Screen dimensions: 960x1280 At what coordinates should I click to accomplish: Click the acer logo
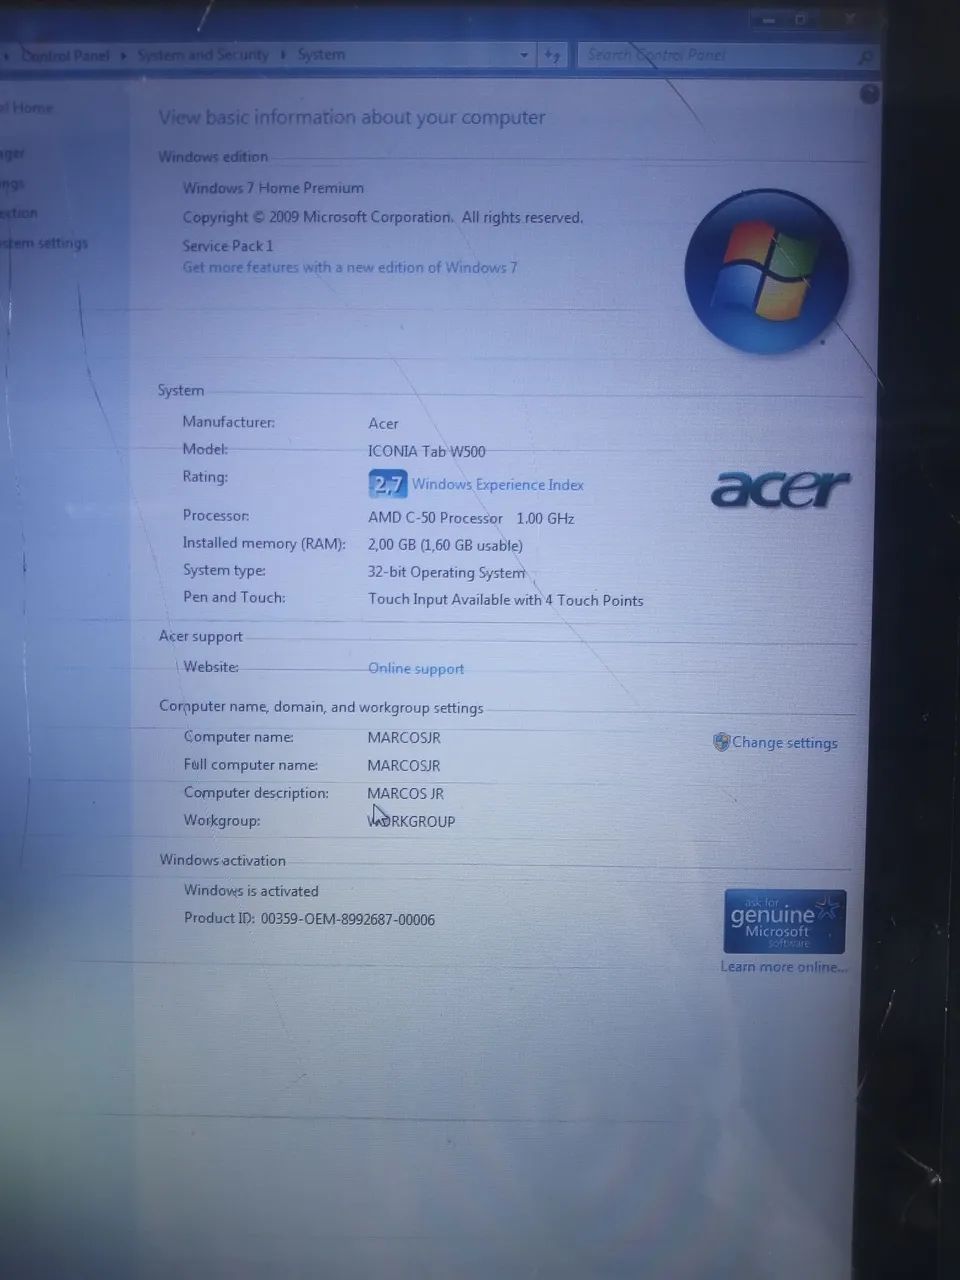coord(780,489)
